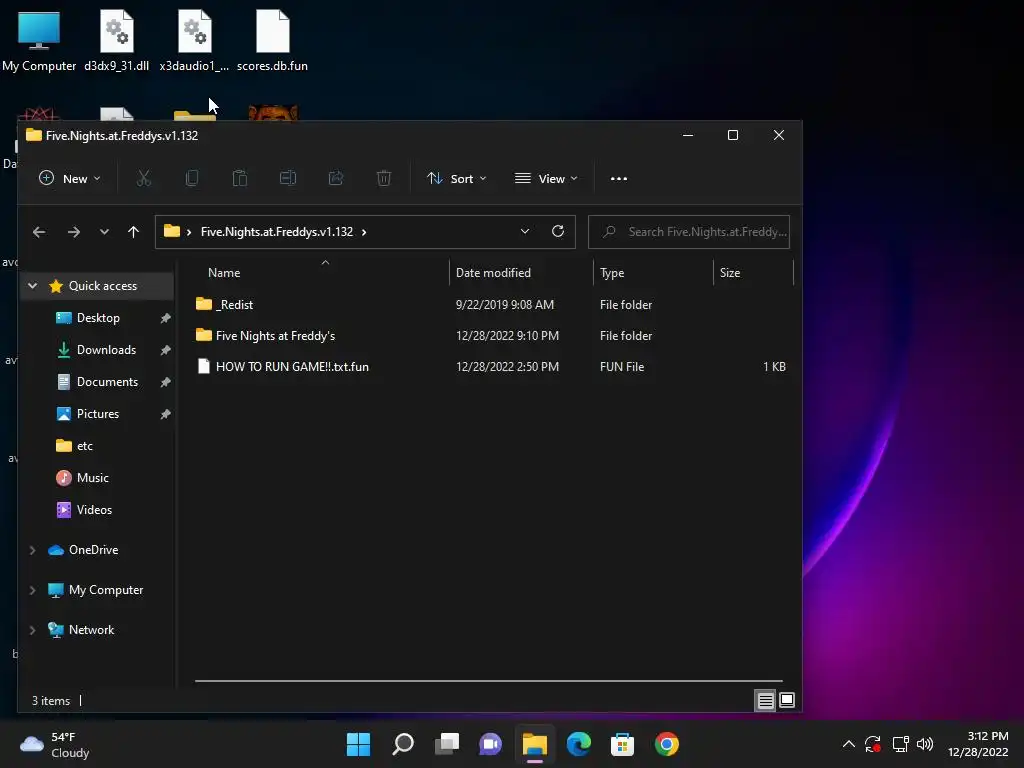
Task: Click the Copy icon in toolbar
Action: [192, 178]
